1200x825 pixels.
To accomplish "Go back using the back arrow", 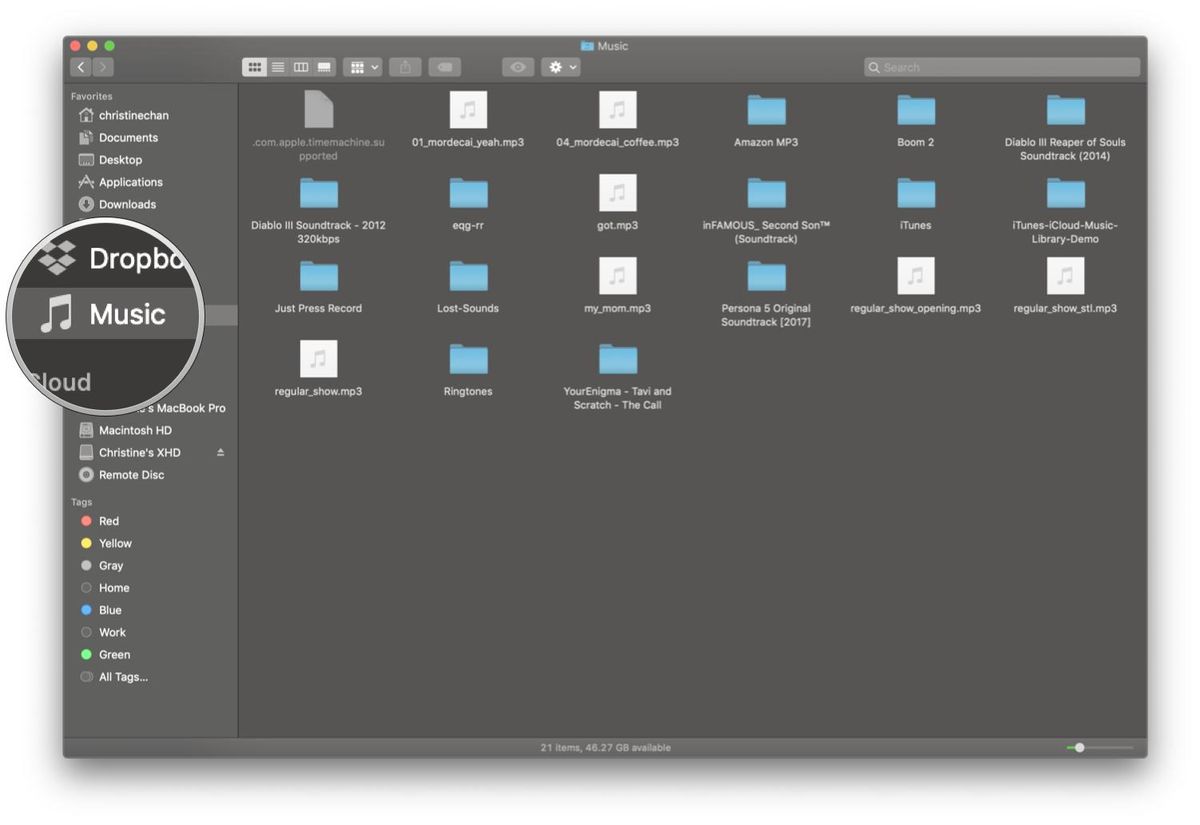I will pos(80,66).
